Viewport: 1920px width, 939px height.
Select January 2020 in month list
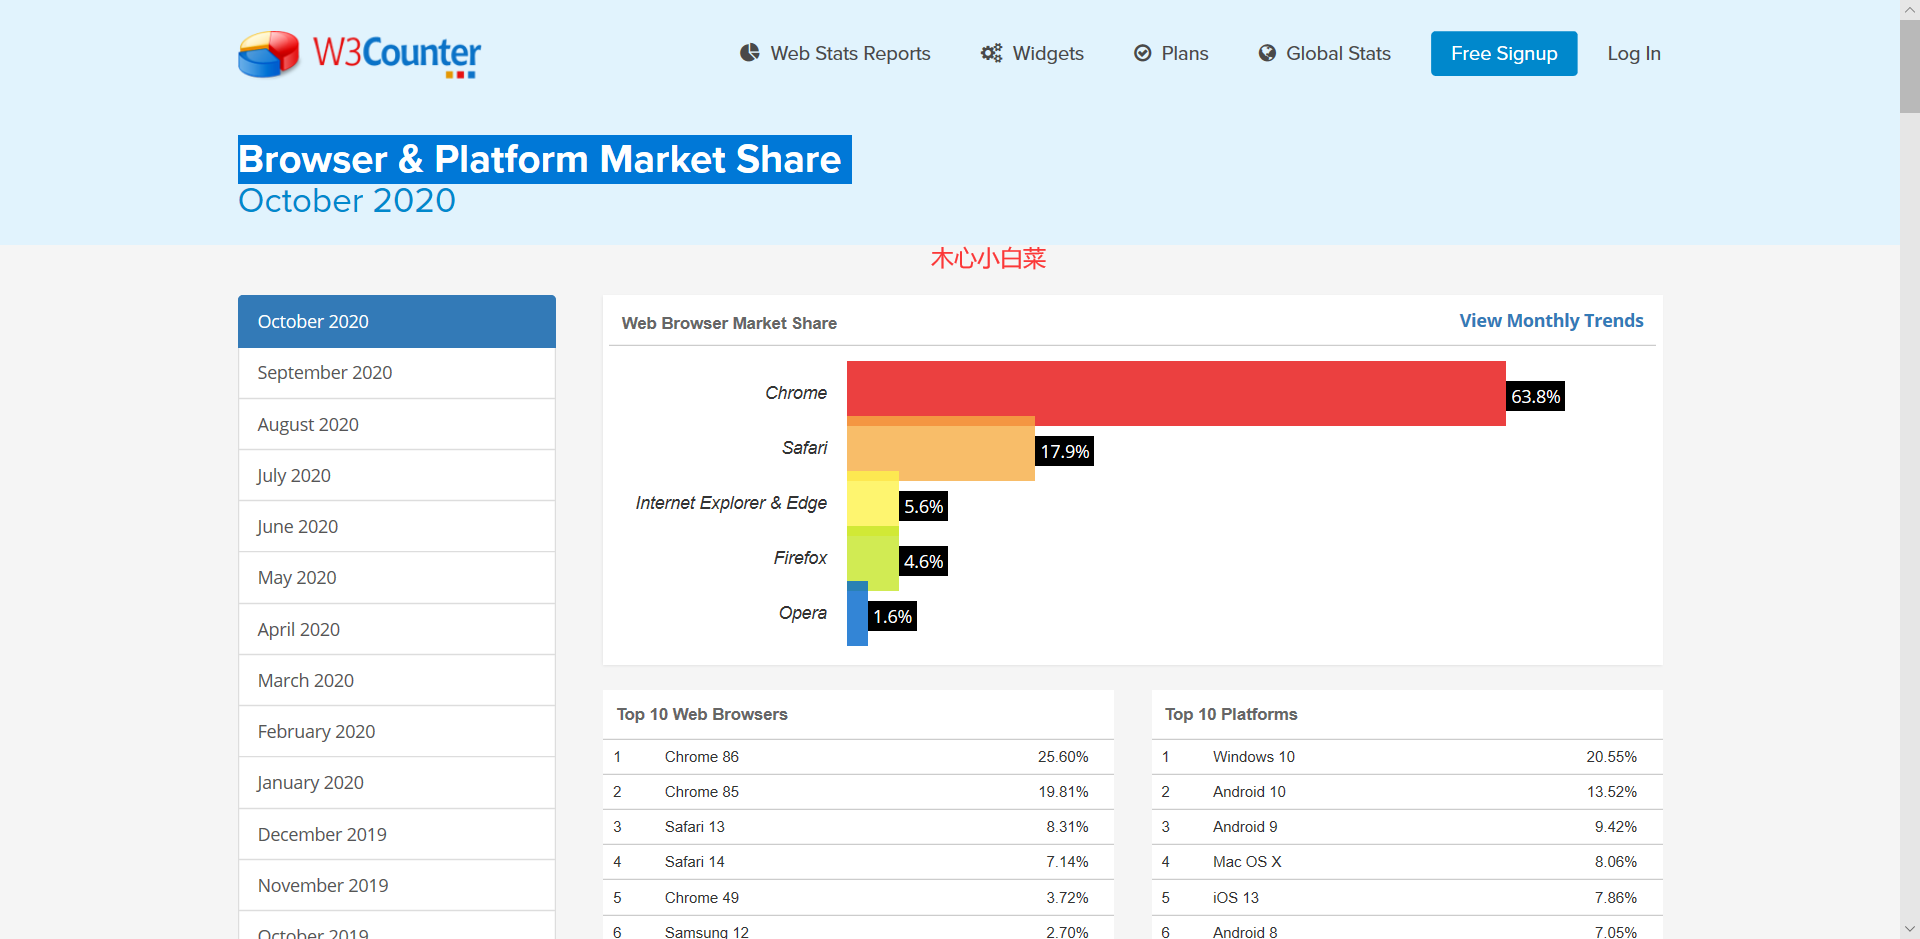(x=397, y=783)
